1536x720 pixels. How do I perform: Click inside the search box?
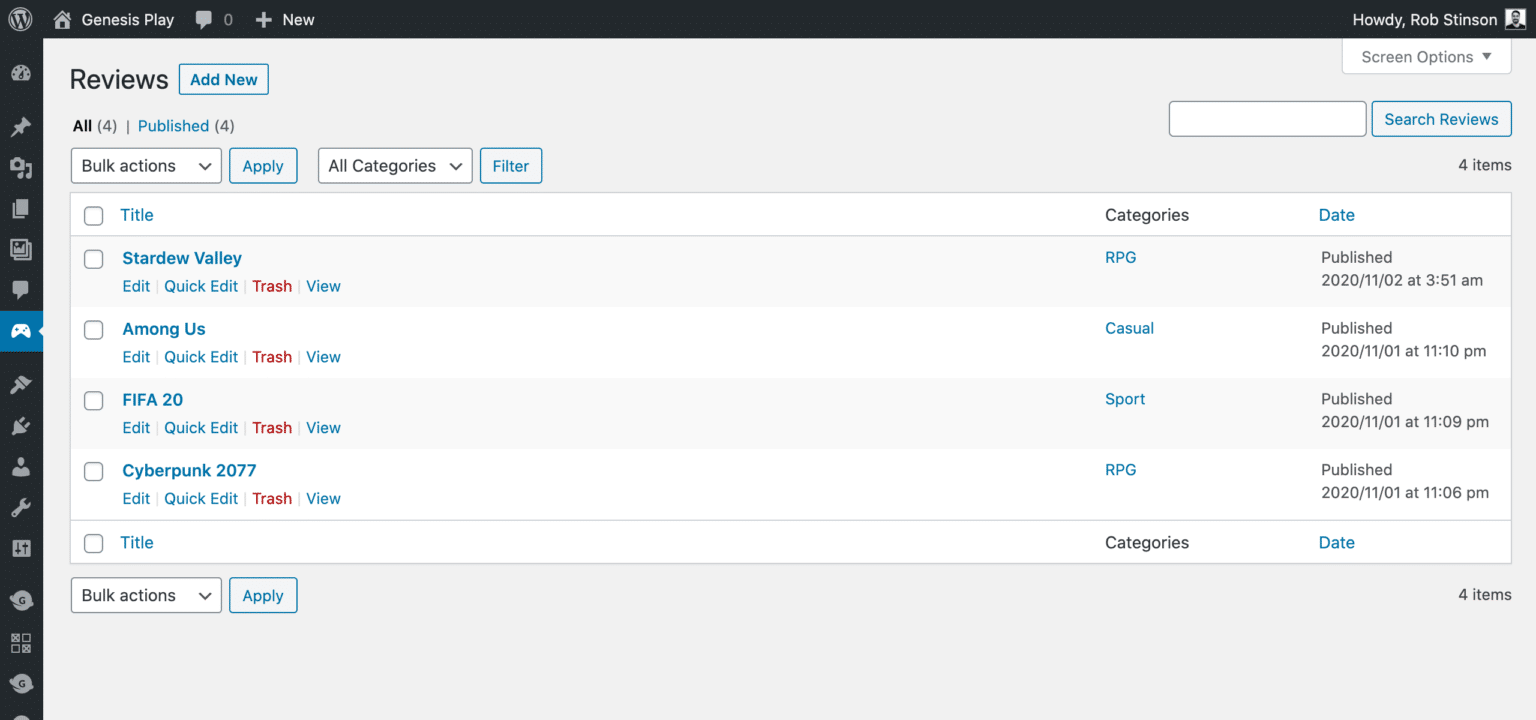[1266, 118]
